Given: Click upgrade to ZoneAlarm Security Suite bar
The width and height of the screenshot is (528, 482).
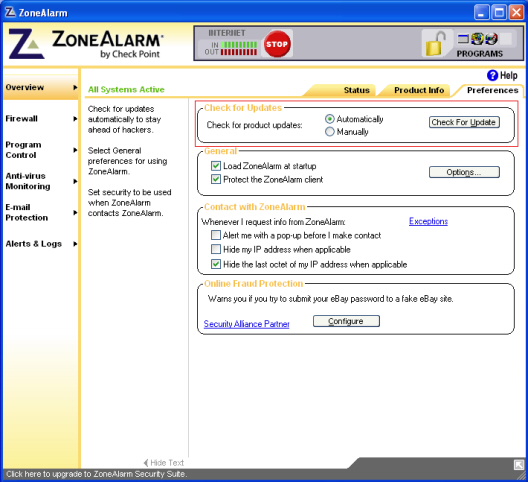Looking at the screenshot, I should click(x=96, y=474).
